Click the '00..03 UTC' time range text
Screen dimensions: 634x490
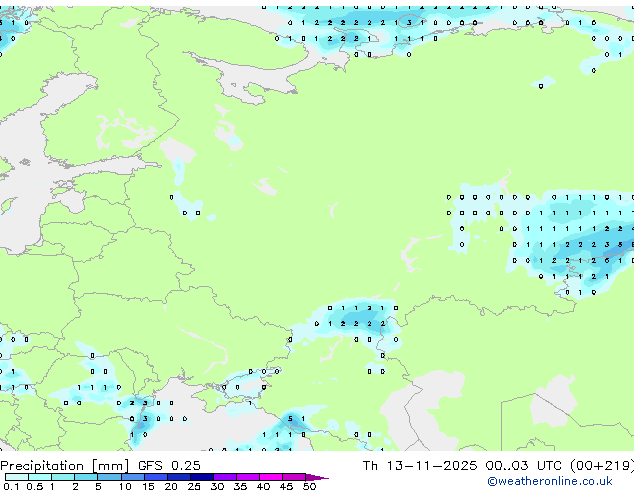coord(524,466)
